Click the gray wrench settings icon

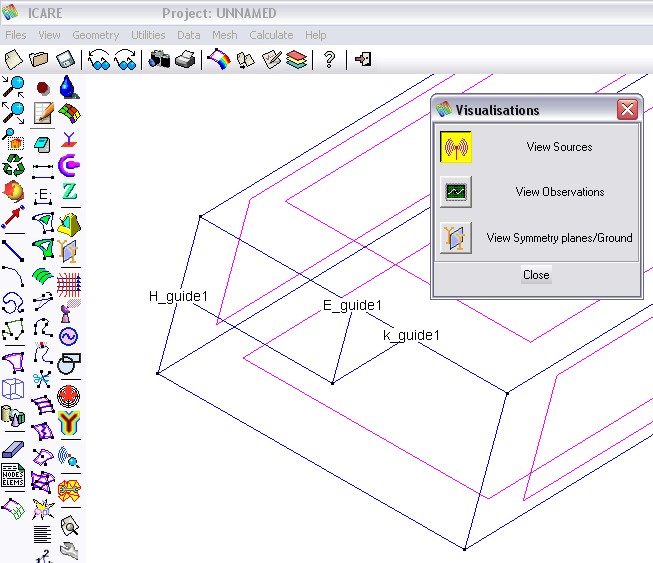(x=69, y=551)
